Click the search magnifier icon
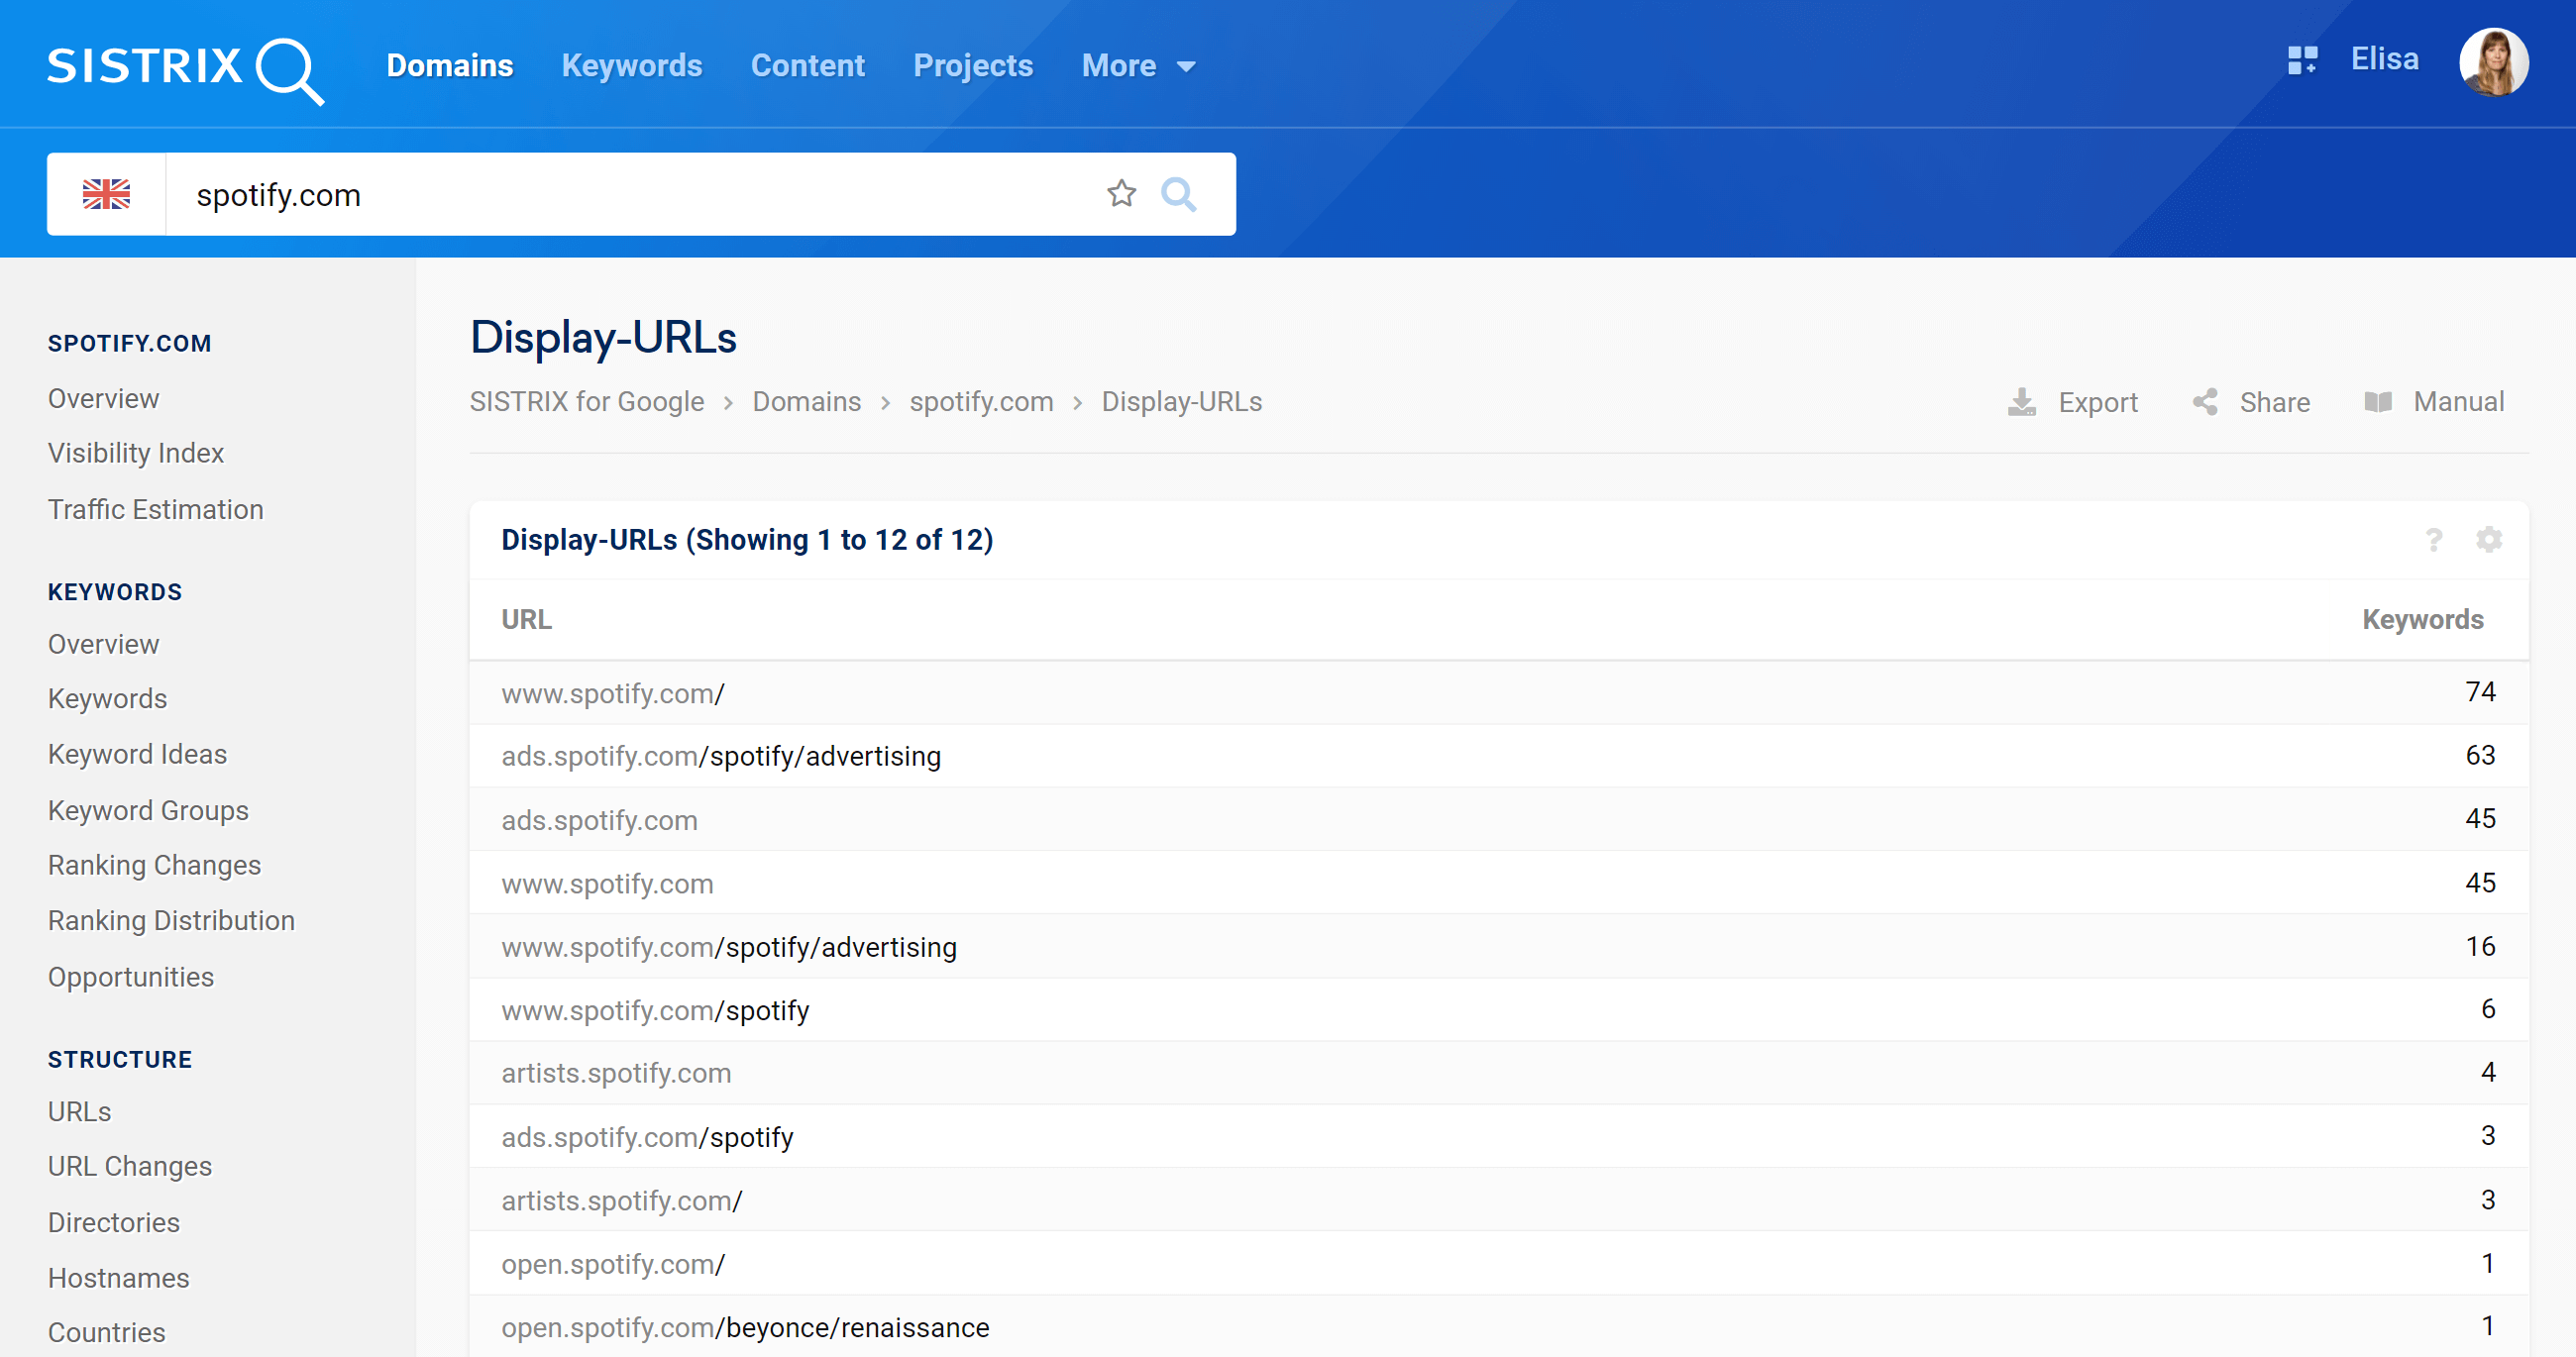Viewport: 2576px width, 1357px height. [1178, 194]
